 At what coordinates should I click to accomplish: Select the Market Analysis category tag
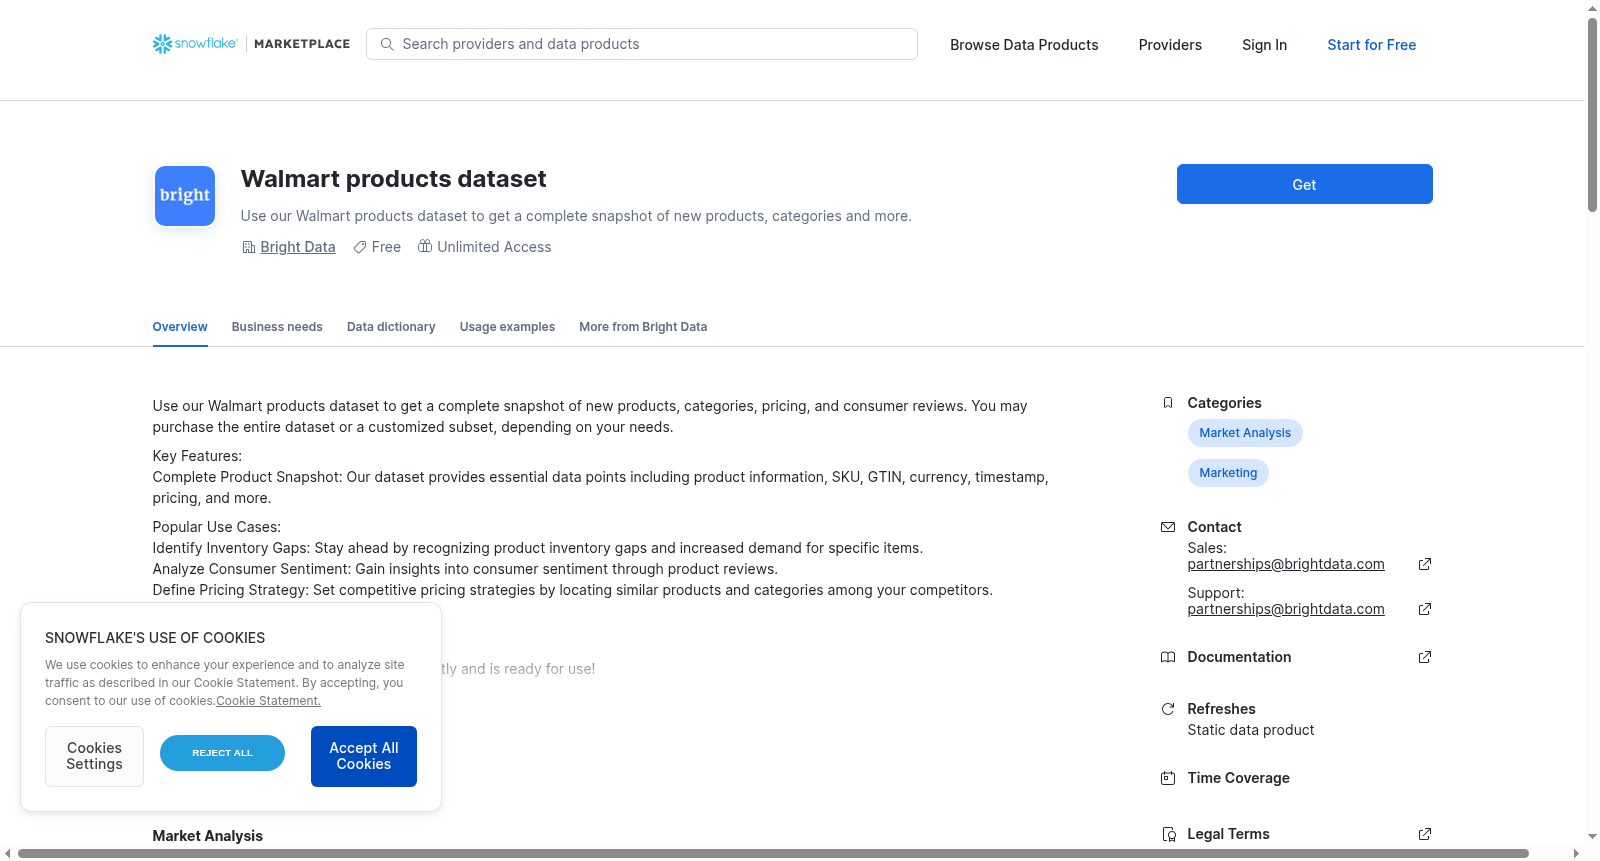click(1245, 433)
